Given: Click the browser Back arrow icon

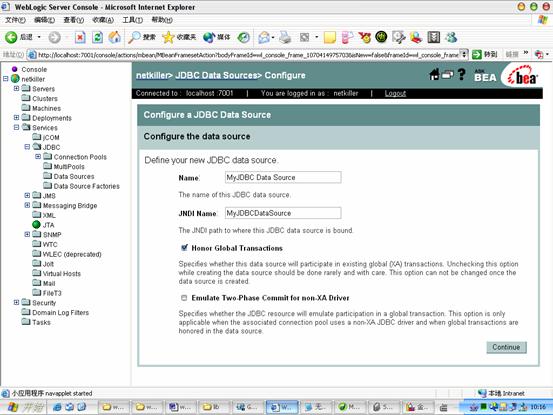Looking at the screenshot, I should [x=11, y=37].
